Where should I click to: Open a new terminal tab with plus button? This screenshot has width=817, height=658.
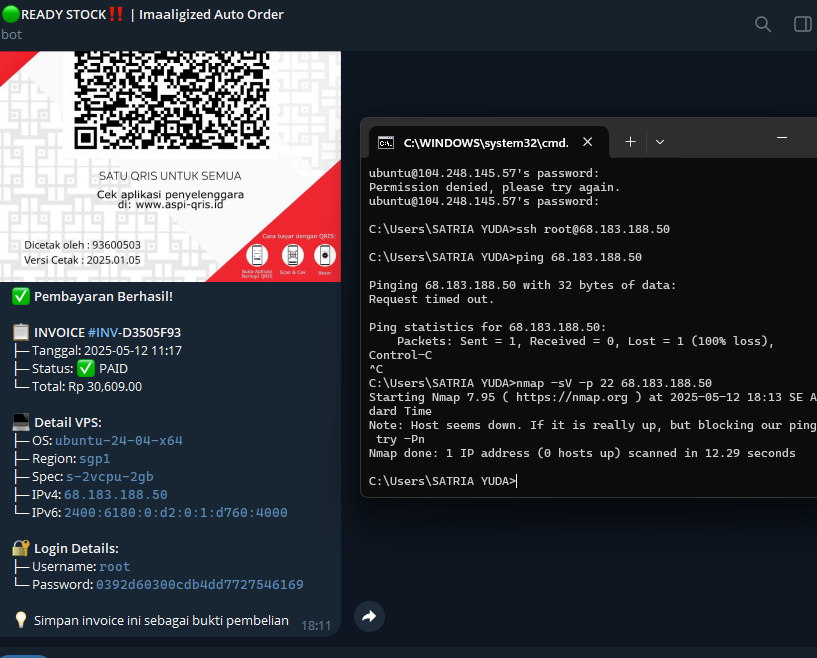tap(630, 142)
